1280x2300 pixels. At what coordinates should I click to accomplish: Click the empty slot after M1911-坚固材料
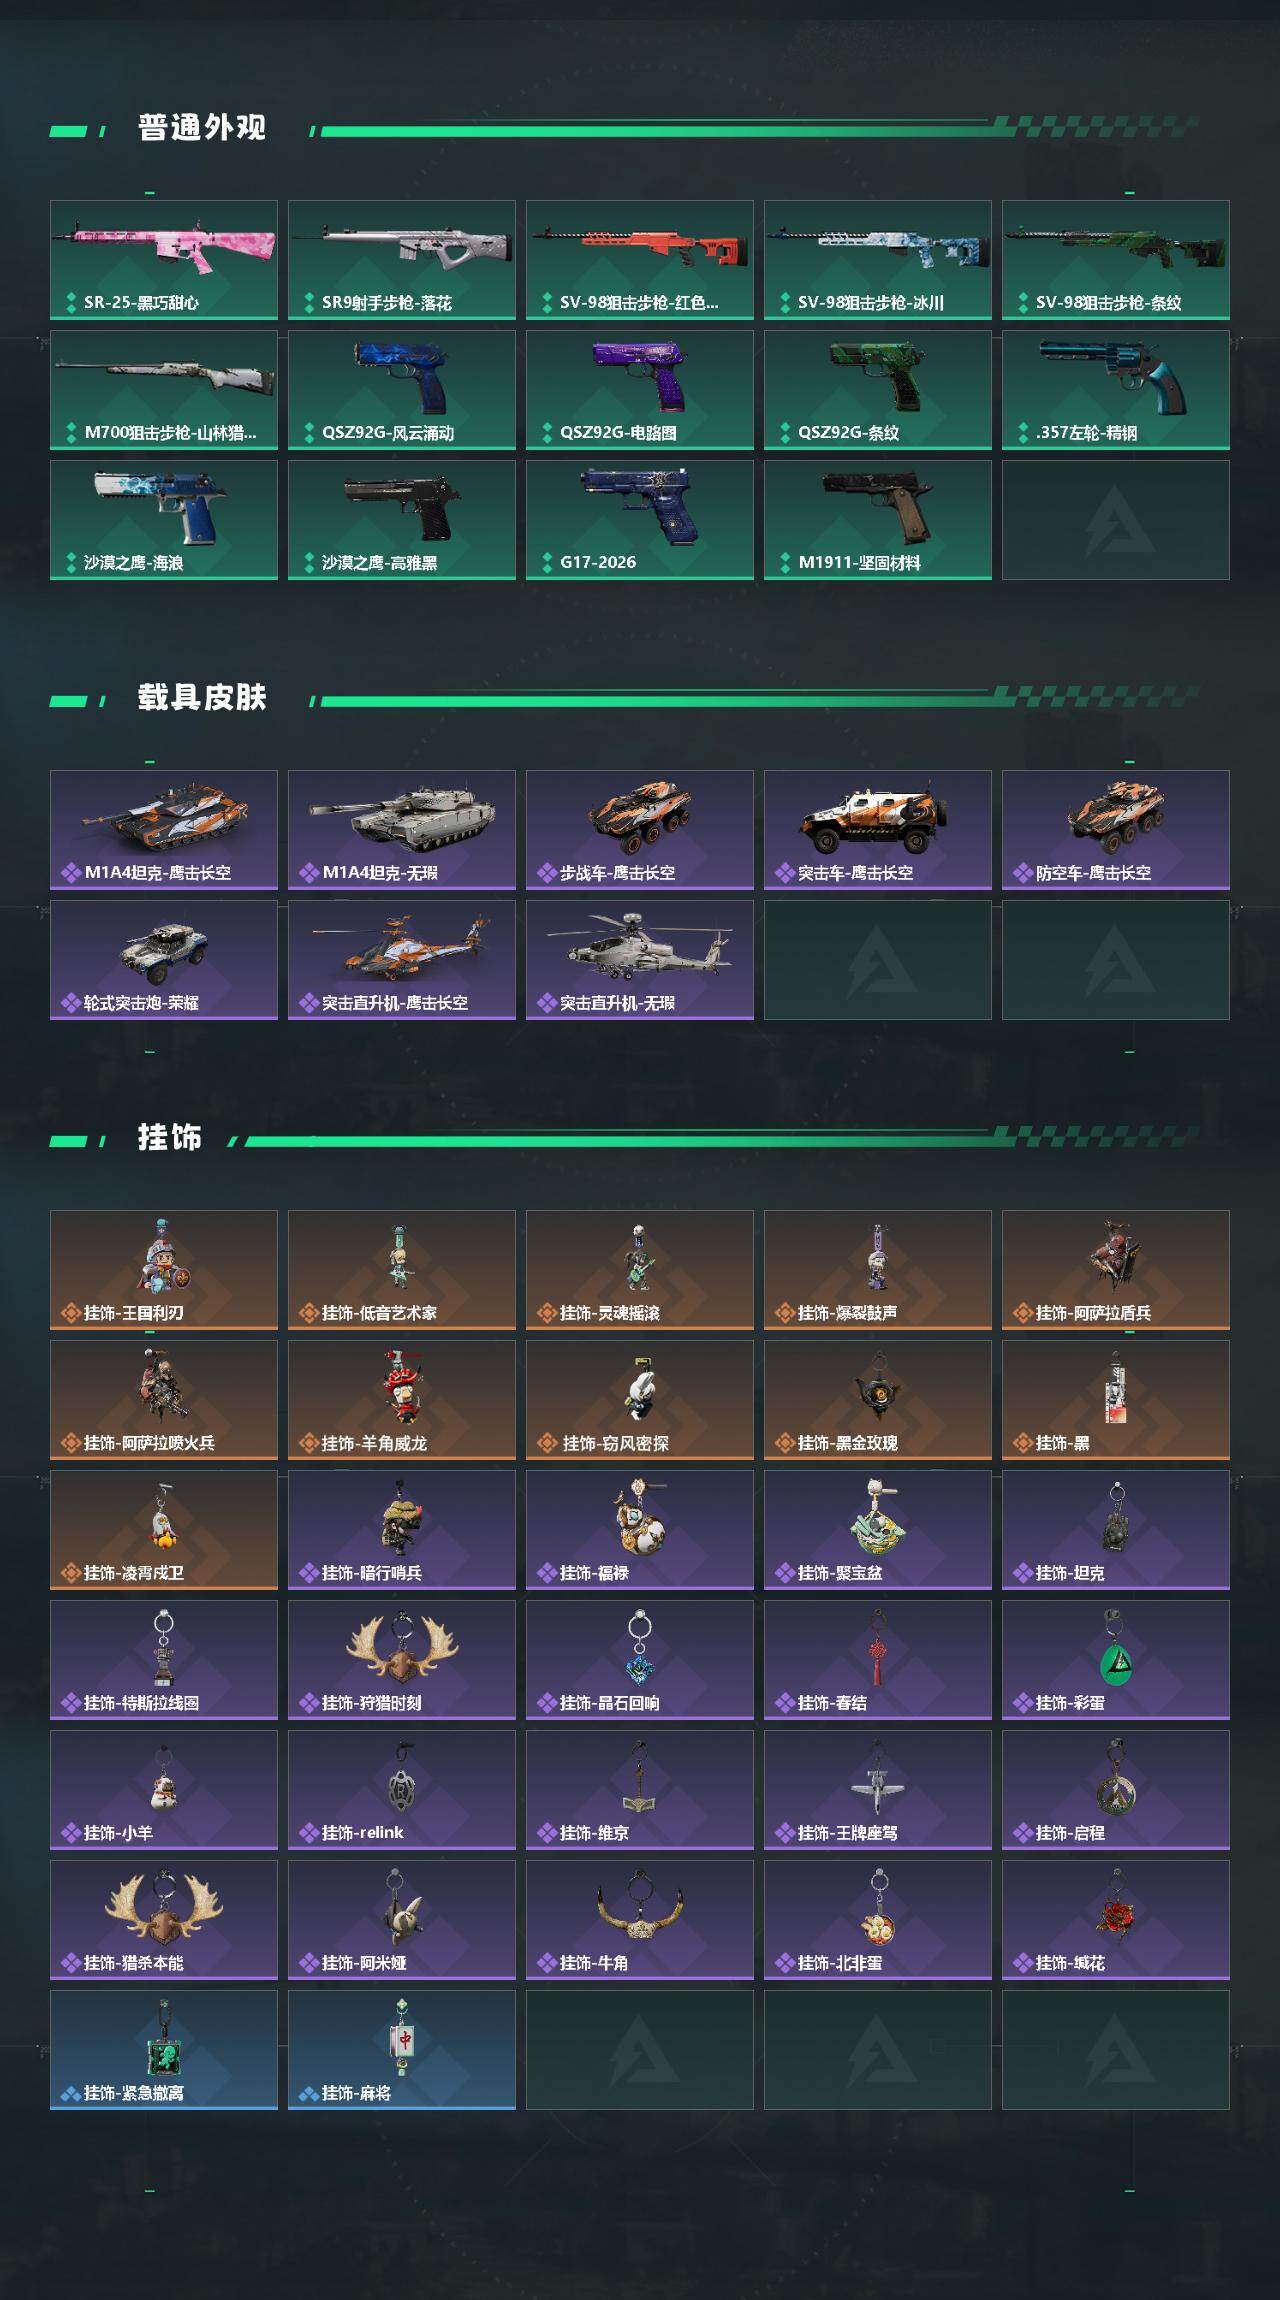click(x=1116, y=520)
